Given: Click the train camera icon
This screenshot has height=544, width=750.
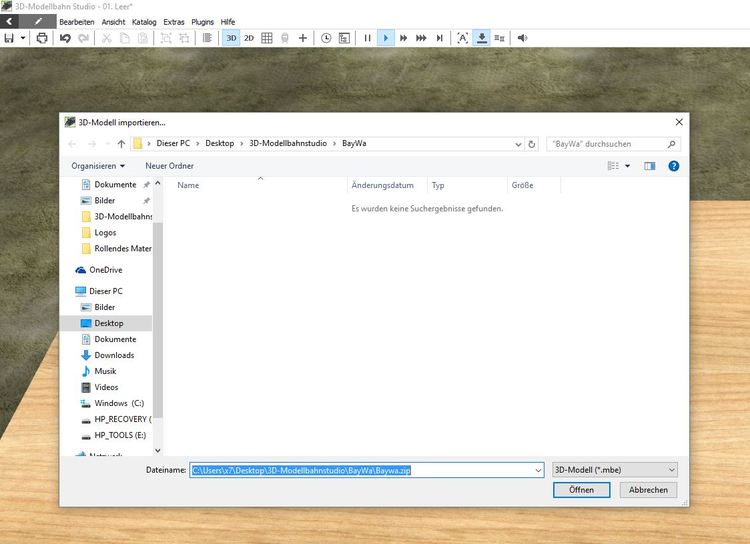Looking at the screenshot, I should [x=285, y=38].
